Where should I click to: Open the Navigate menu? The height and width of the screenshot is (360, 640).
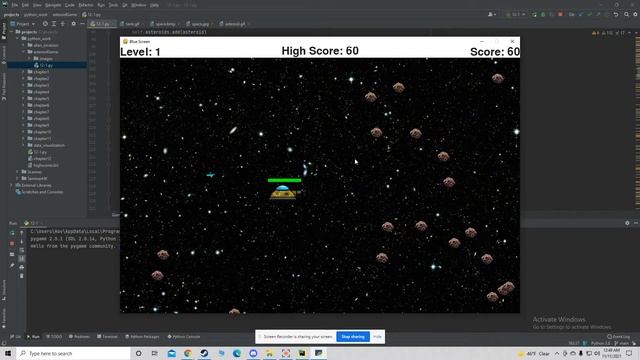(x=53, y=5)
